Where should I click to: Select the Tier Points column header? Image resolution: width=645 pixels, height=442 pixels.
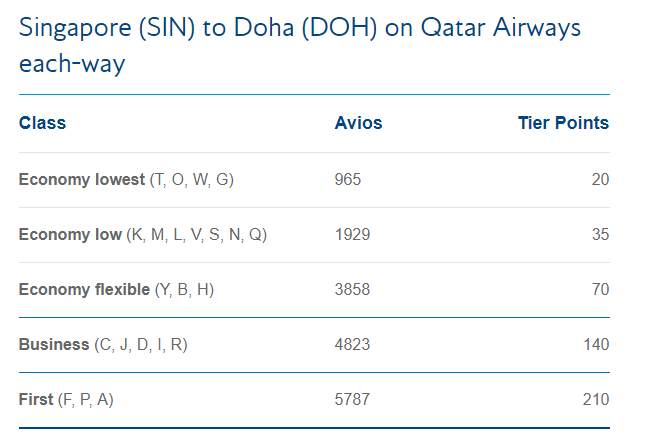pos(563,123)
